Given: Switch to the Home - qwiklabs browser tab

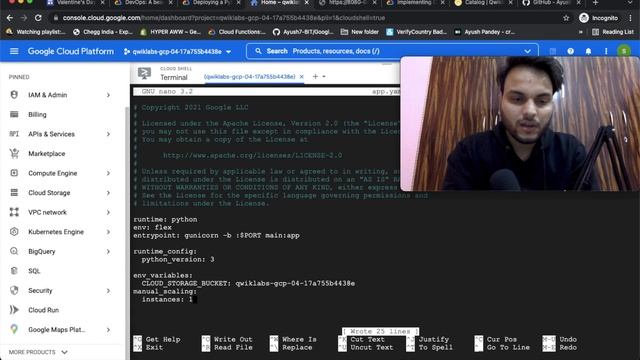Looking at the screenshot, I should coord(280,3).
